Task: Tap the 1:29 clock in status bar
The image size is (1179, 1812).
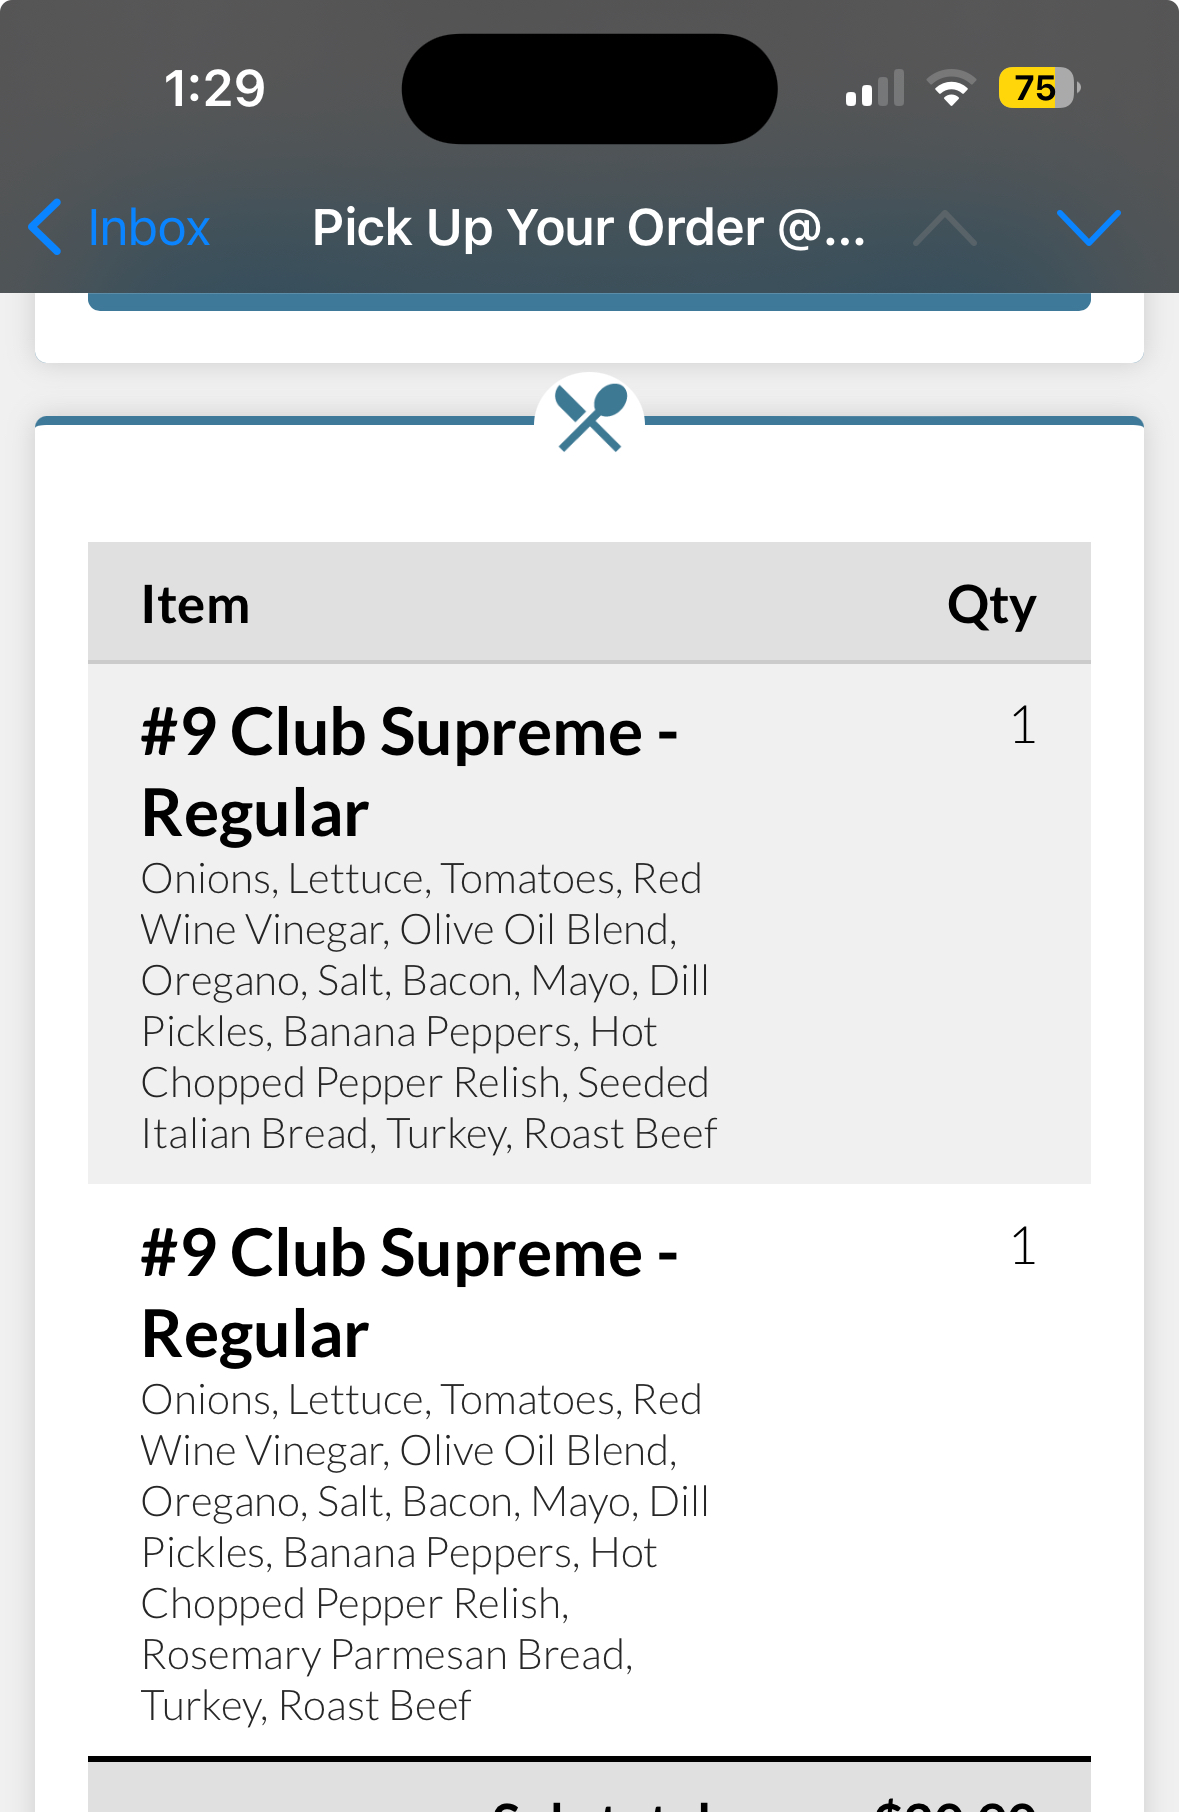Action: [x=214, y=88]
